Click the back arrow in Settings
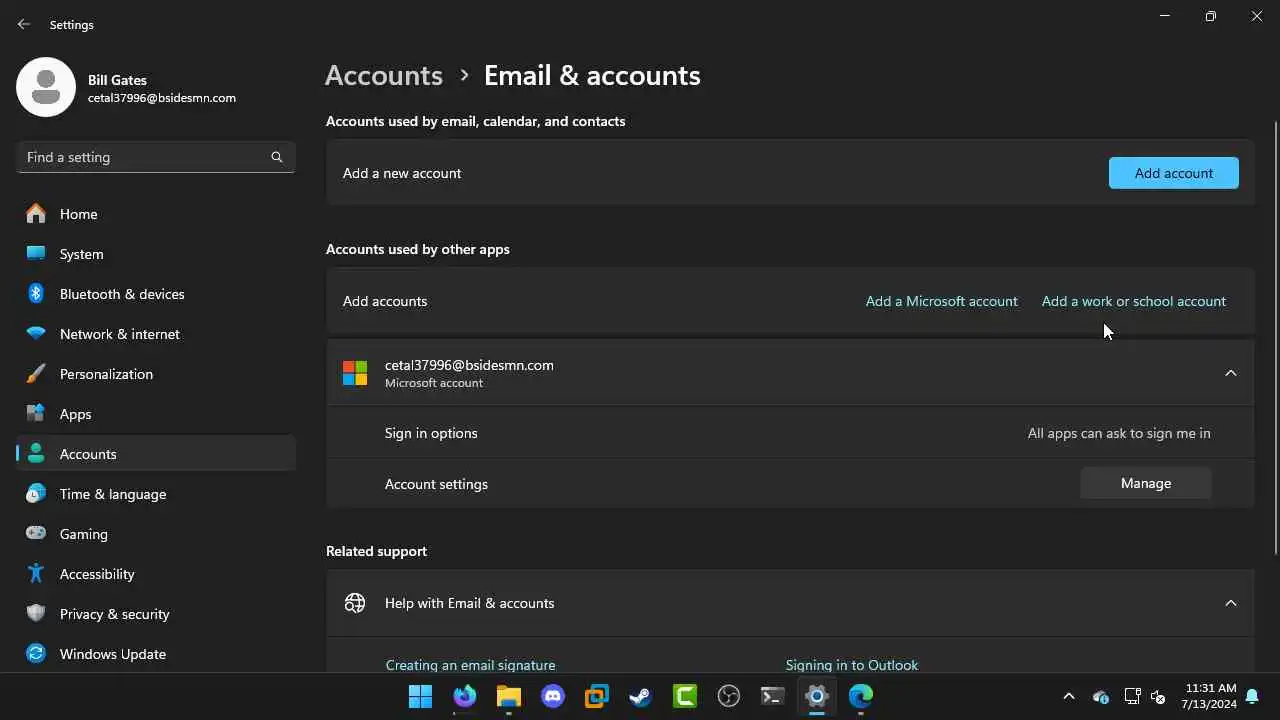Screen dimensions: 1280x720 tap(24, 24)
